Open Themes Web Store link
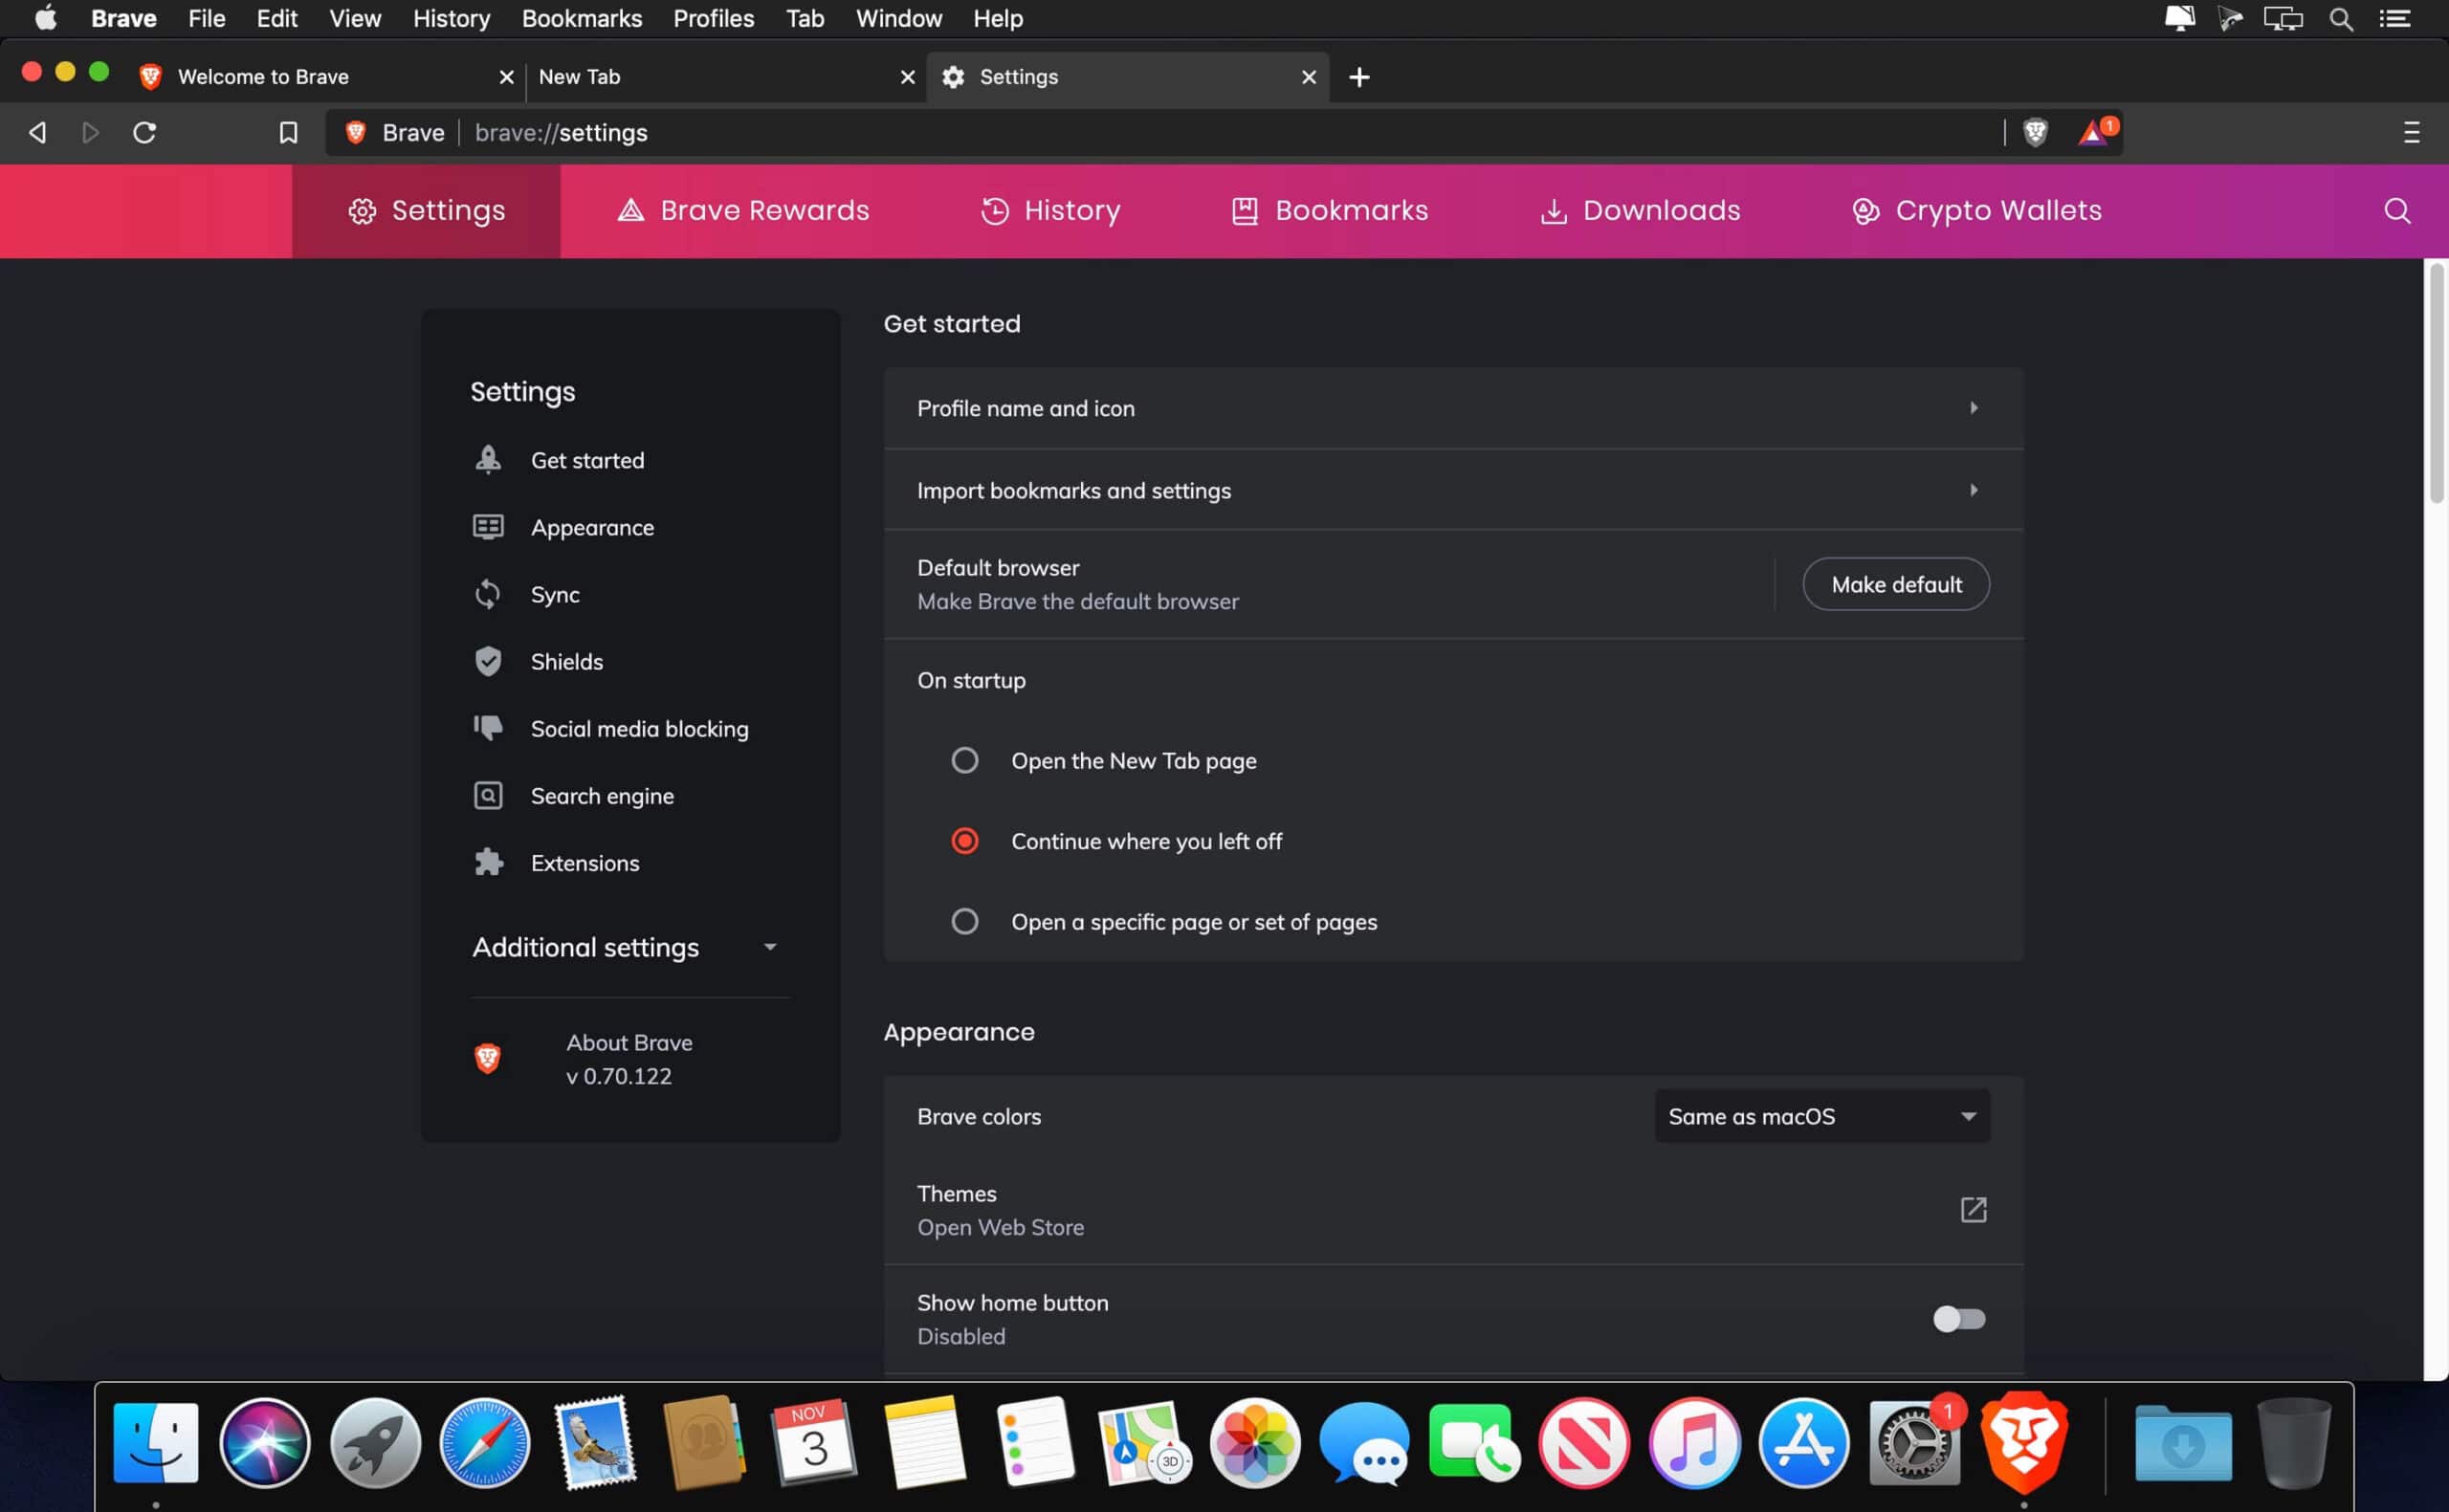 pos(1972,1210)
